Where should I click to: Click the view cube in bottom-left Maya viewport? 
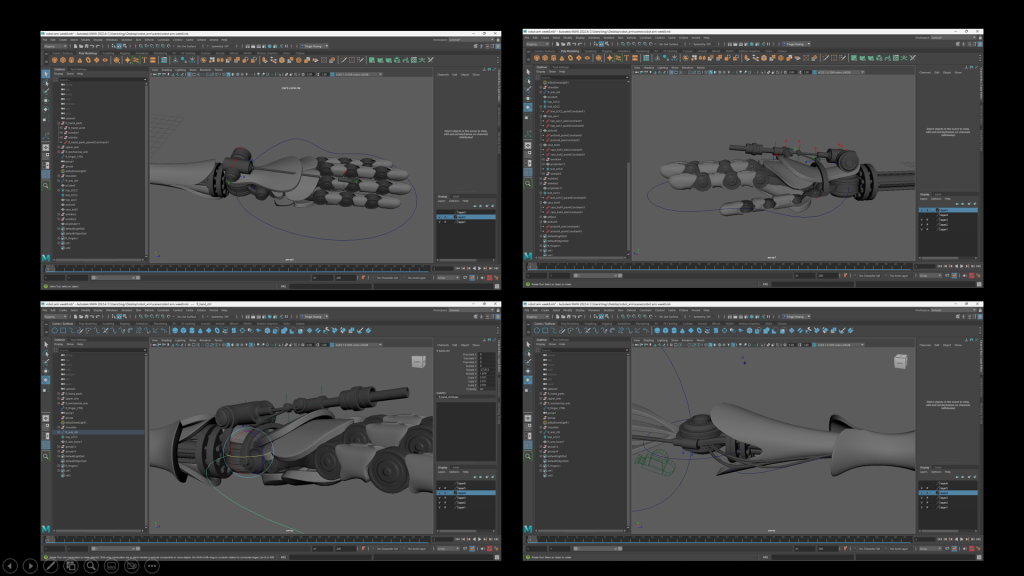[x=419, y=360]
